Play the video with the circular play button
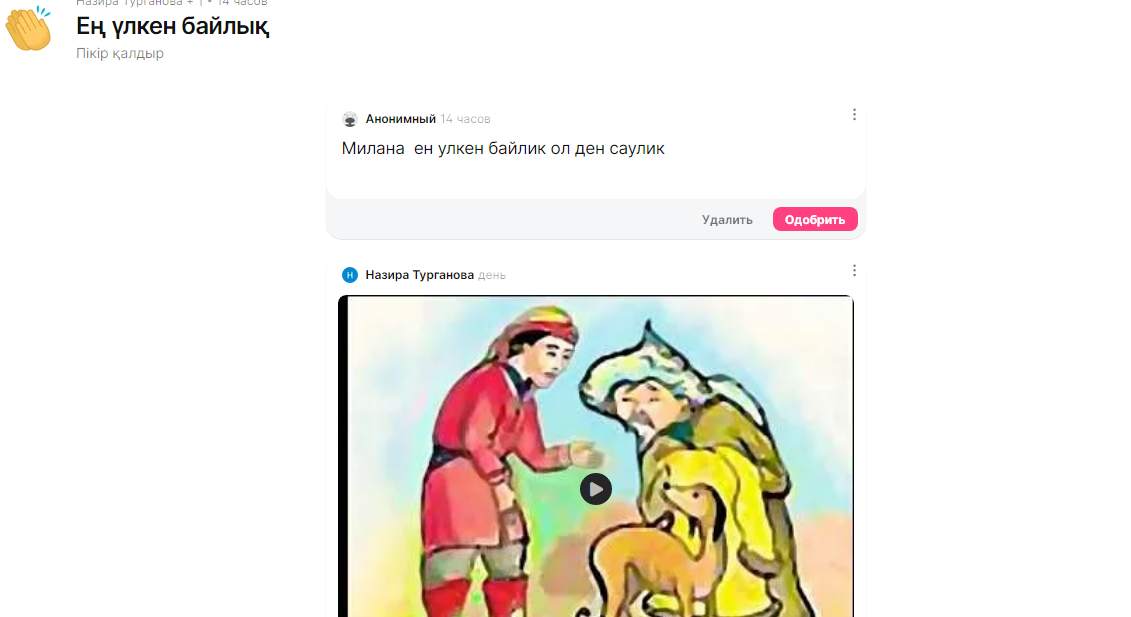1131x617 pixels. click(596, 489)
